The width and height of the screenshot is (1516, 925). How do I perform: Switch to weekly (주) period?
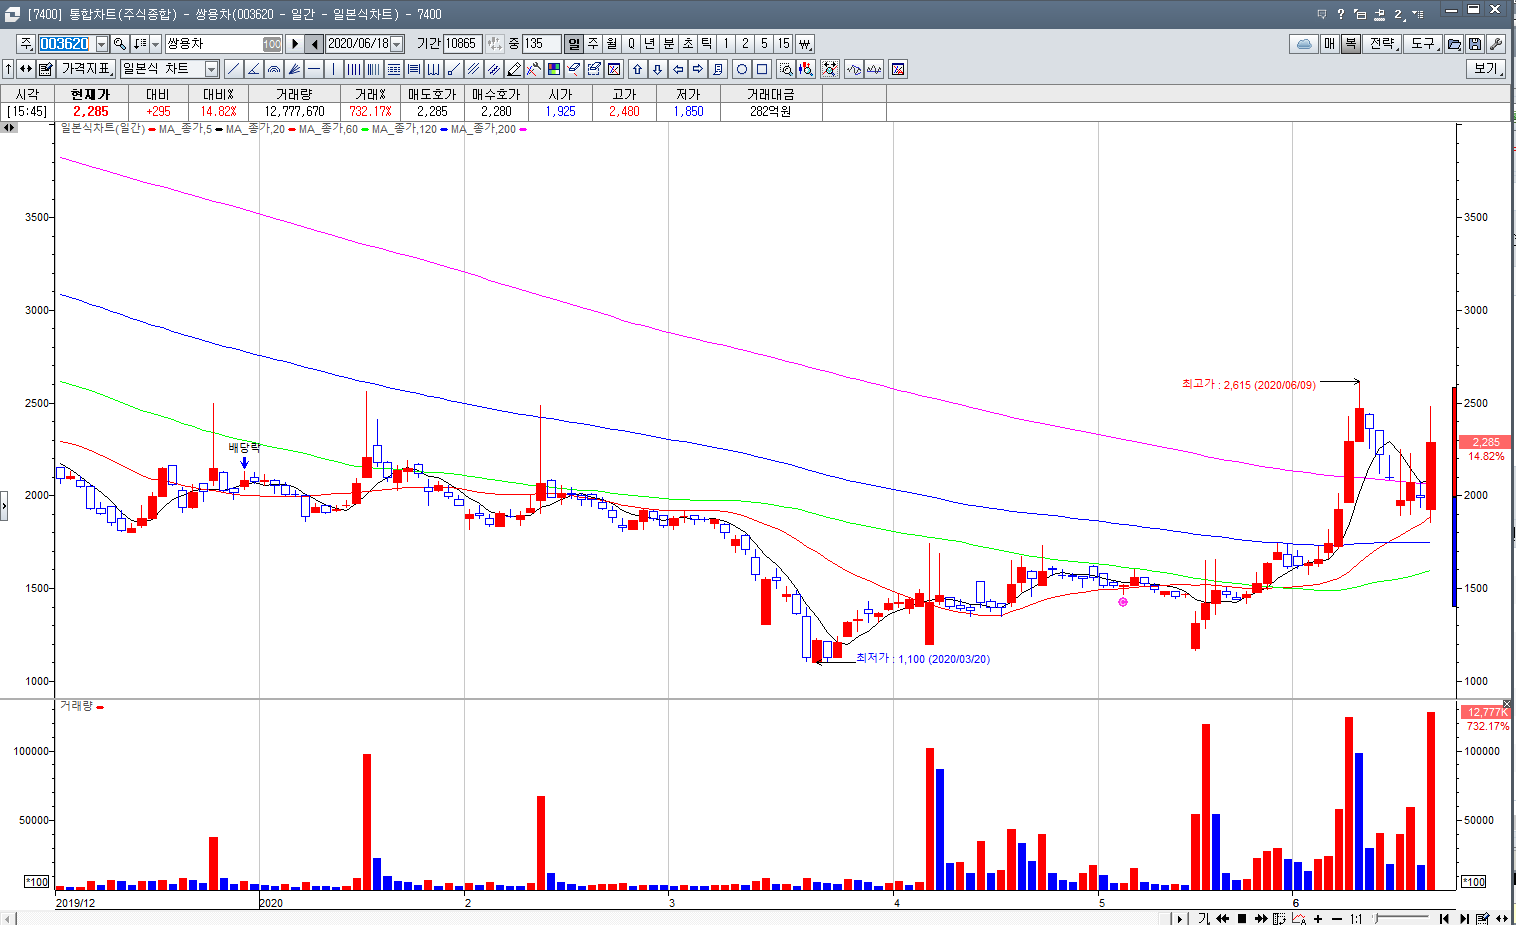[593, 44]
